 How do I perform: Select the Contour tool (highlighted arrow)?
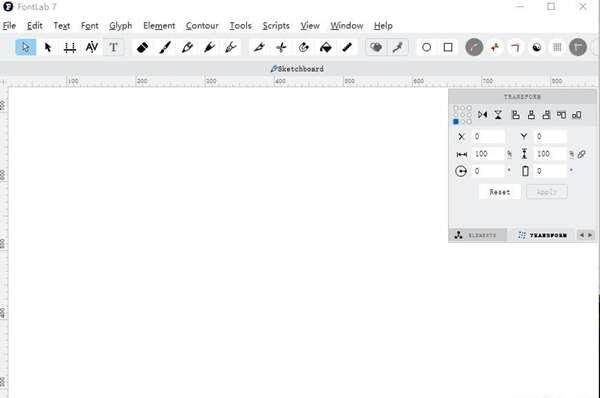26,47
